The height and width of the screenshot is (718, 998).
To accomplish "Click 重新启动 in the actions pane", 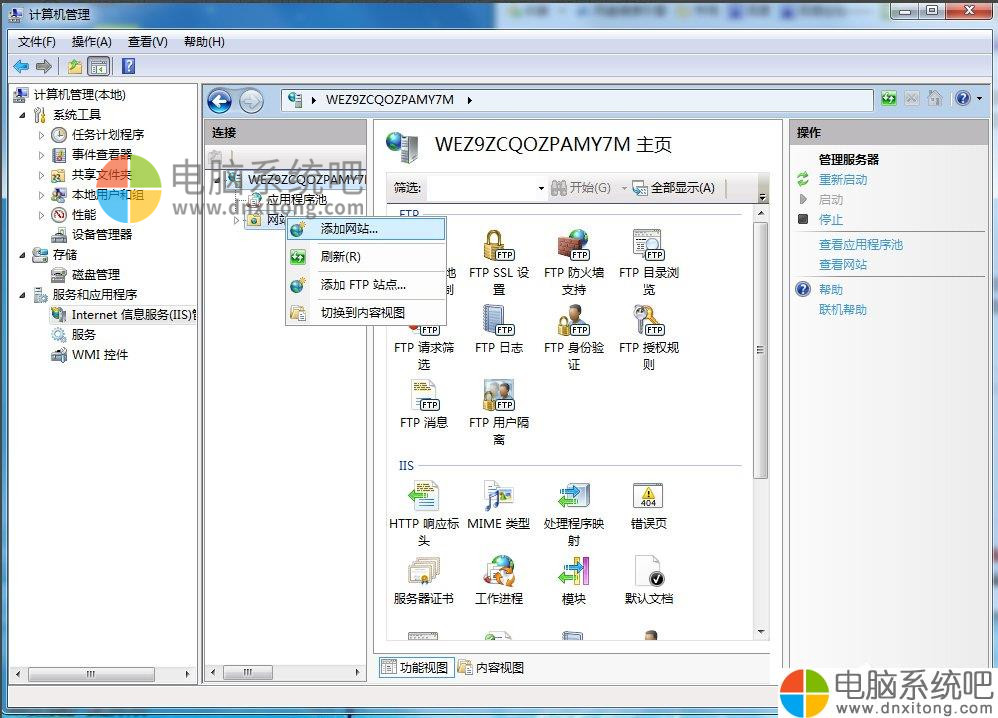I will click(x=843, y=180).
